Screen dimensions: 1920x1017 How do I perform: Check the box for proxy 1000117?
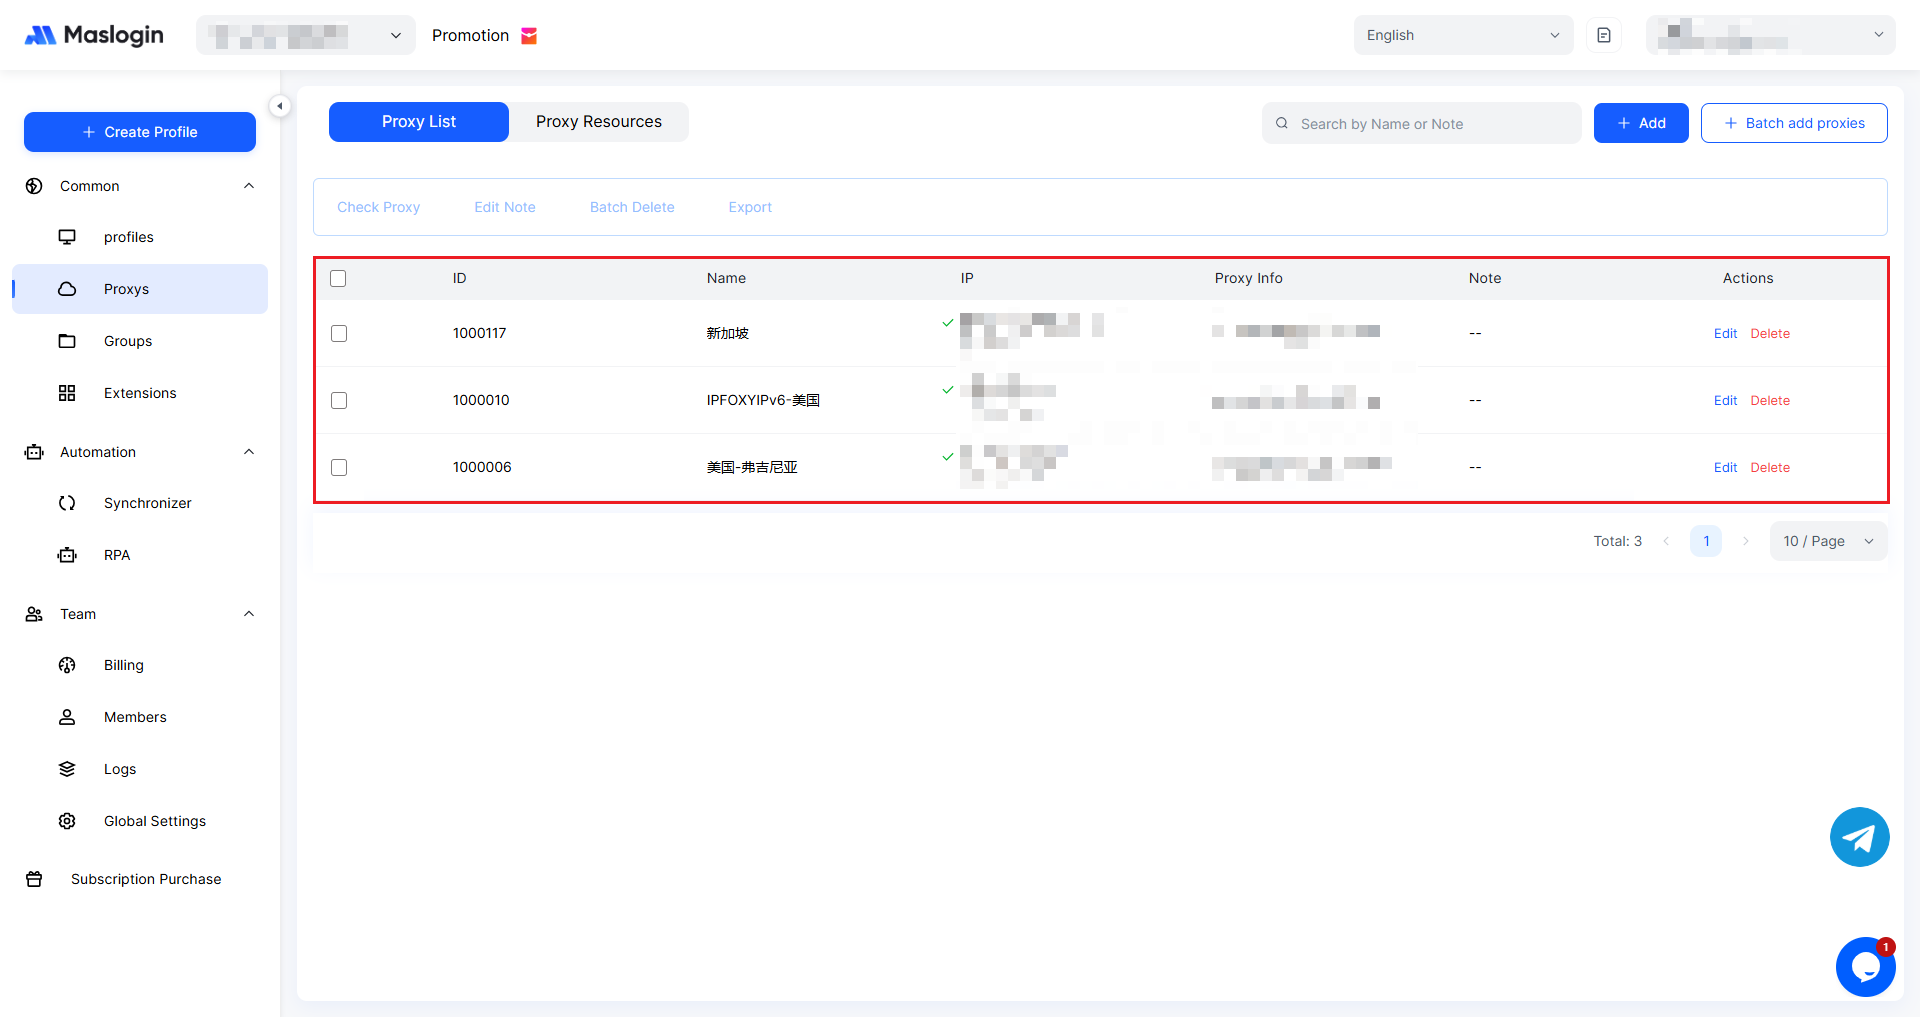click(339, 334)
